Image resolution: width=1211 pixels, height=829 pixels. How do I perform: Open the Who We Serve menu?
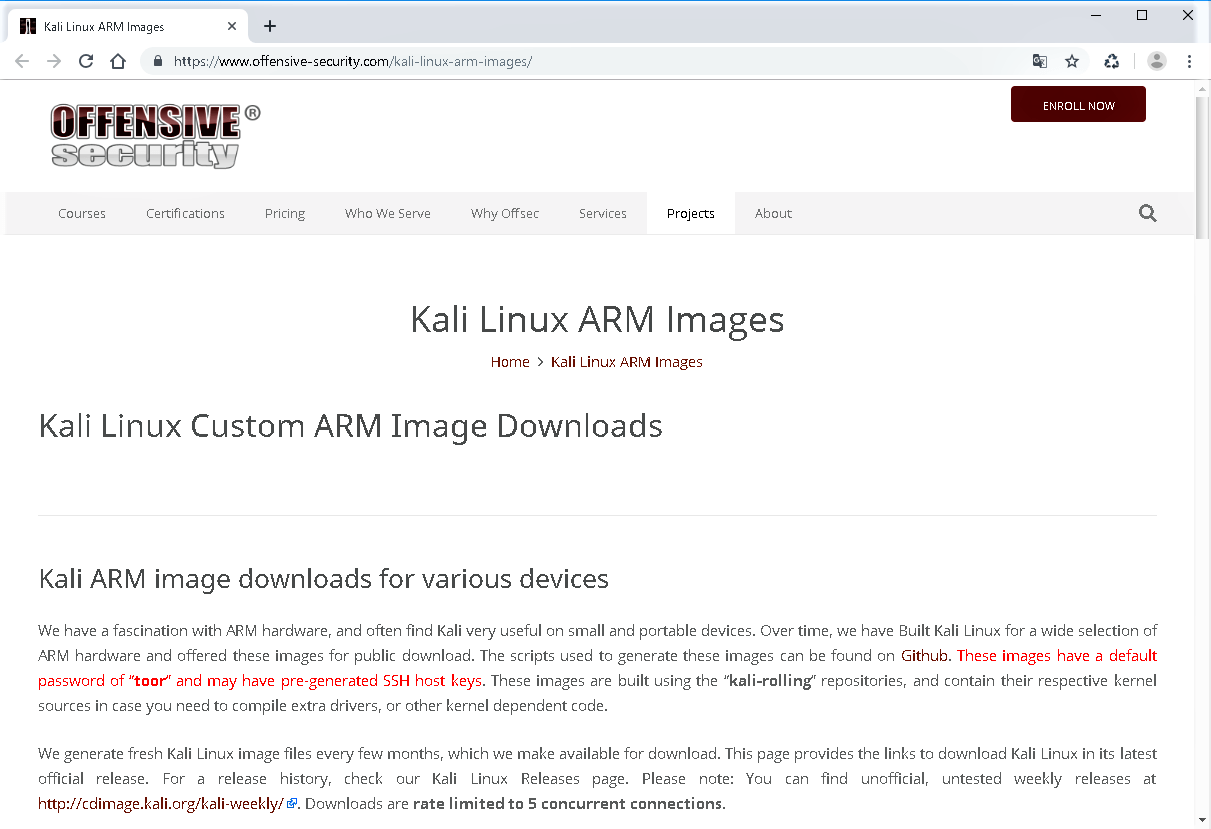388,213
